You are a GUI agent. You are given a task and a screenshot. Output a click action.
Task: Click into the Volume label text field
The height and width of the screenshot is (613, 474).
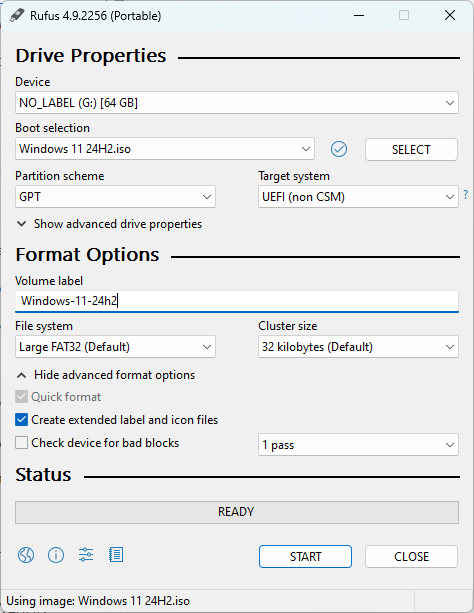click(x=237, y=301)
